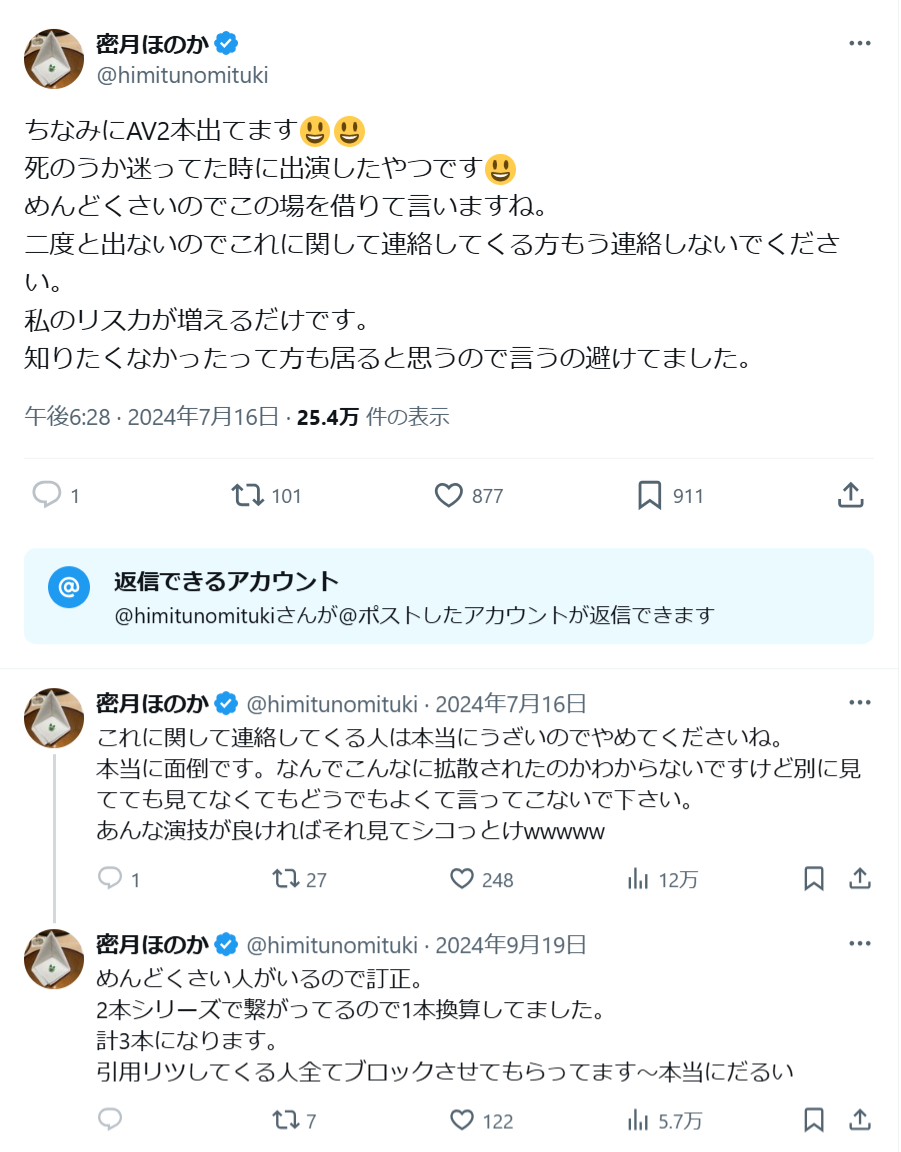View analytics showing 12万 views
This screenshot has height=1152, width=901.
point(637,879)
